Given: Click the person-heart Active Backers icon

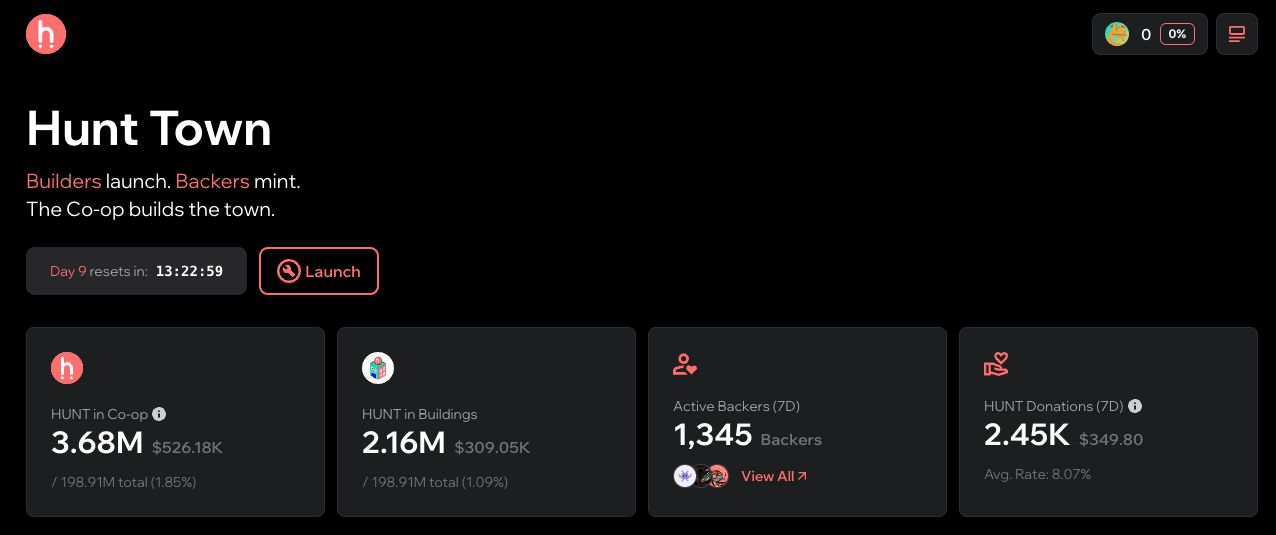Looking at the screenshot, I should 685,365.
